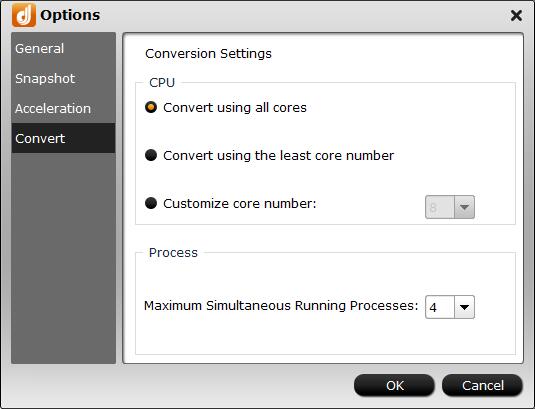Screen dimensions: 535x409
Task: Click the Options title text
Action: pos(70,15)
